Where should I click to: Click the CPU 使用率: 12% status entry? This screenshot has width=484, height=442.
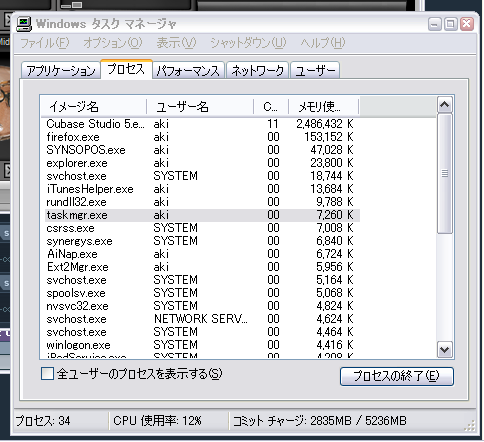pos(157,421)
